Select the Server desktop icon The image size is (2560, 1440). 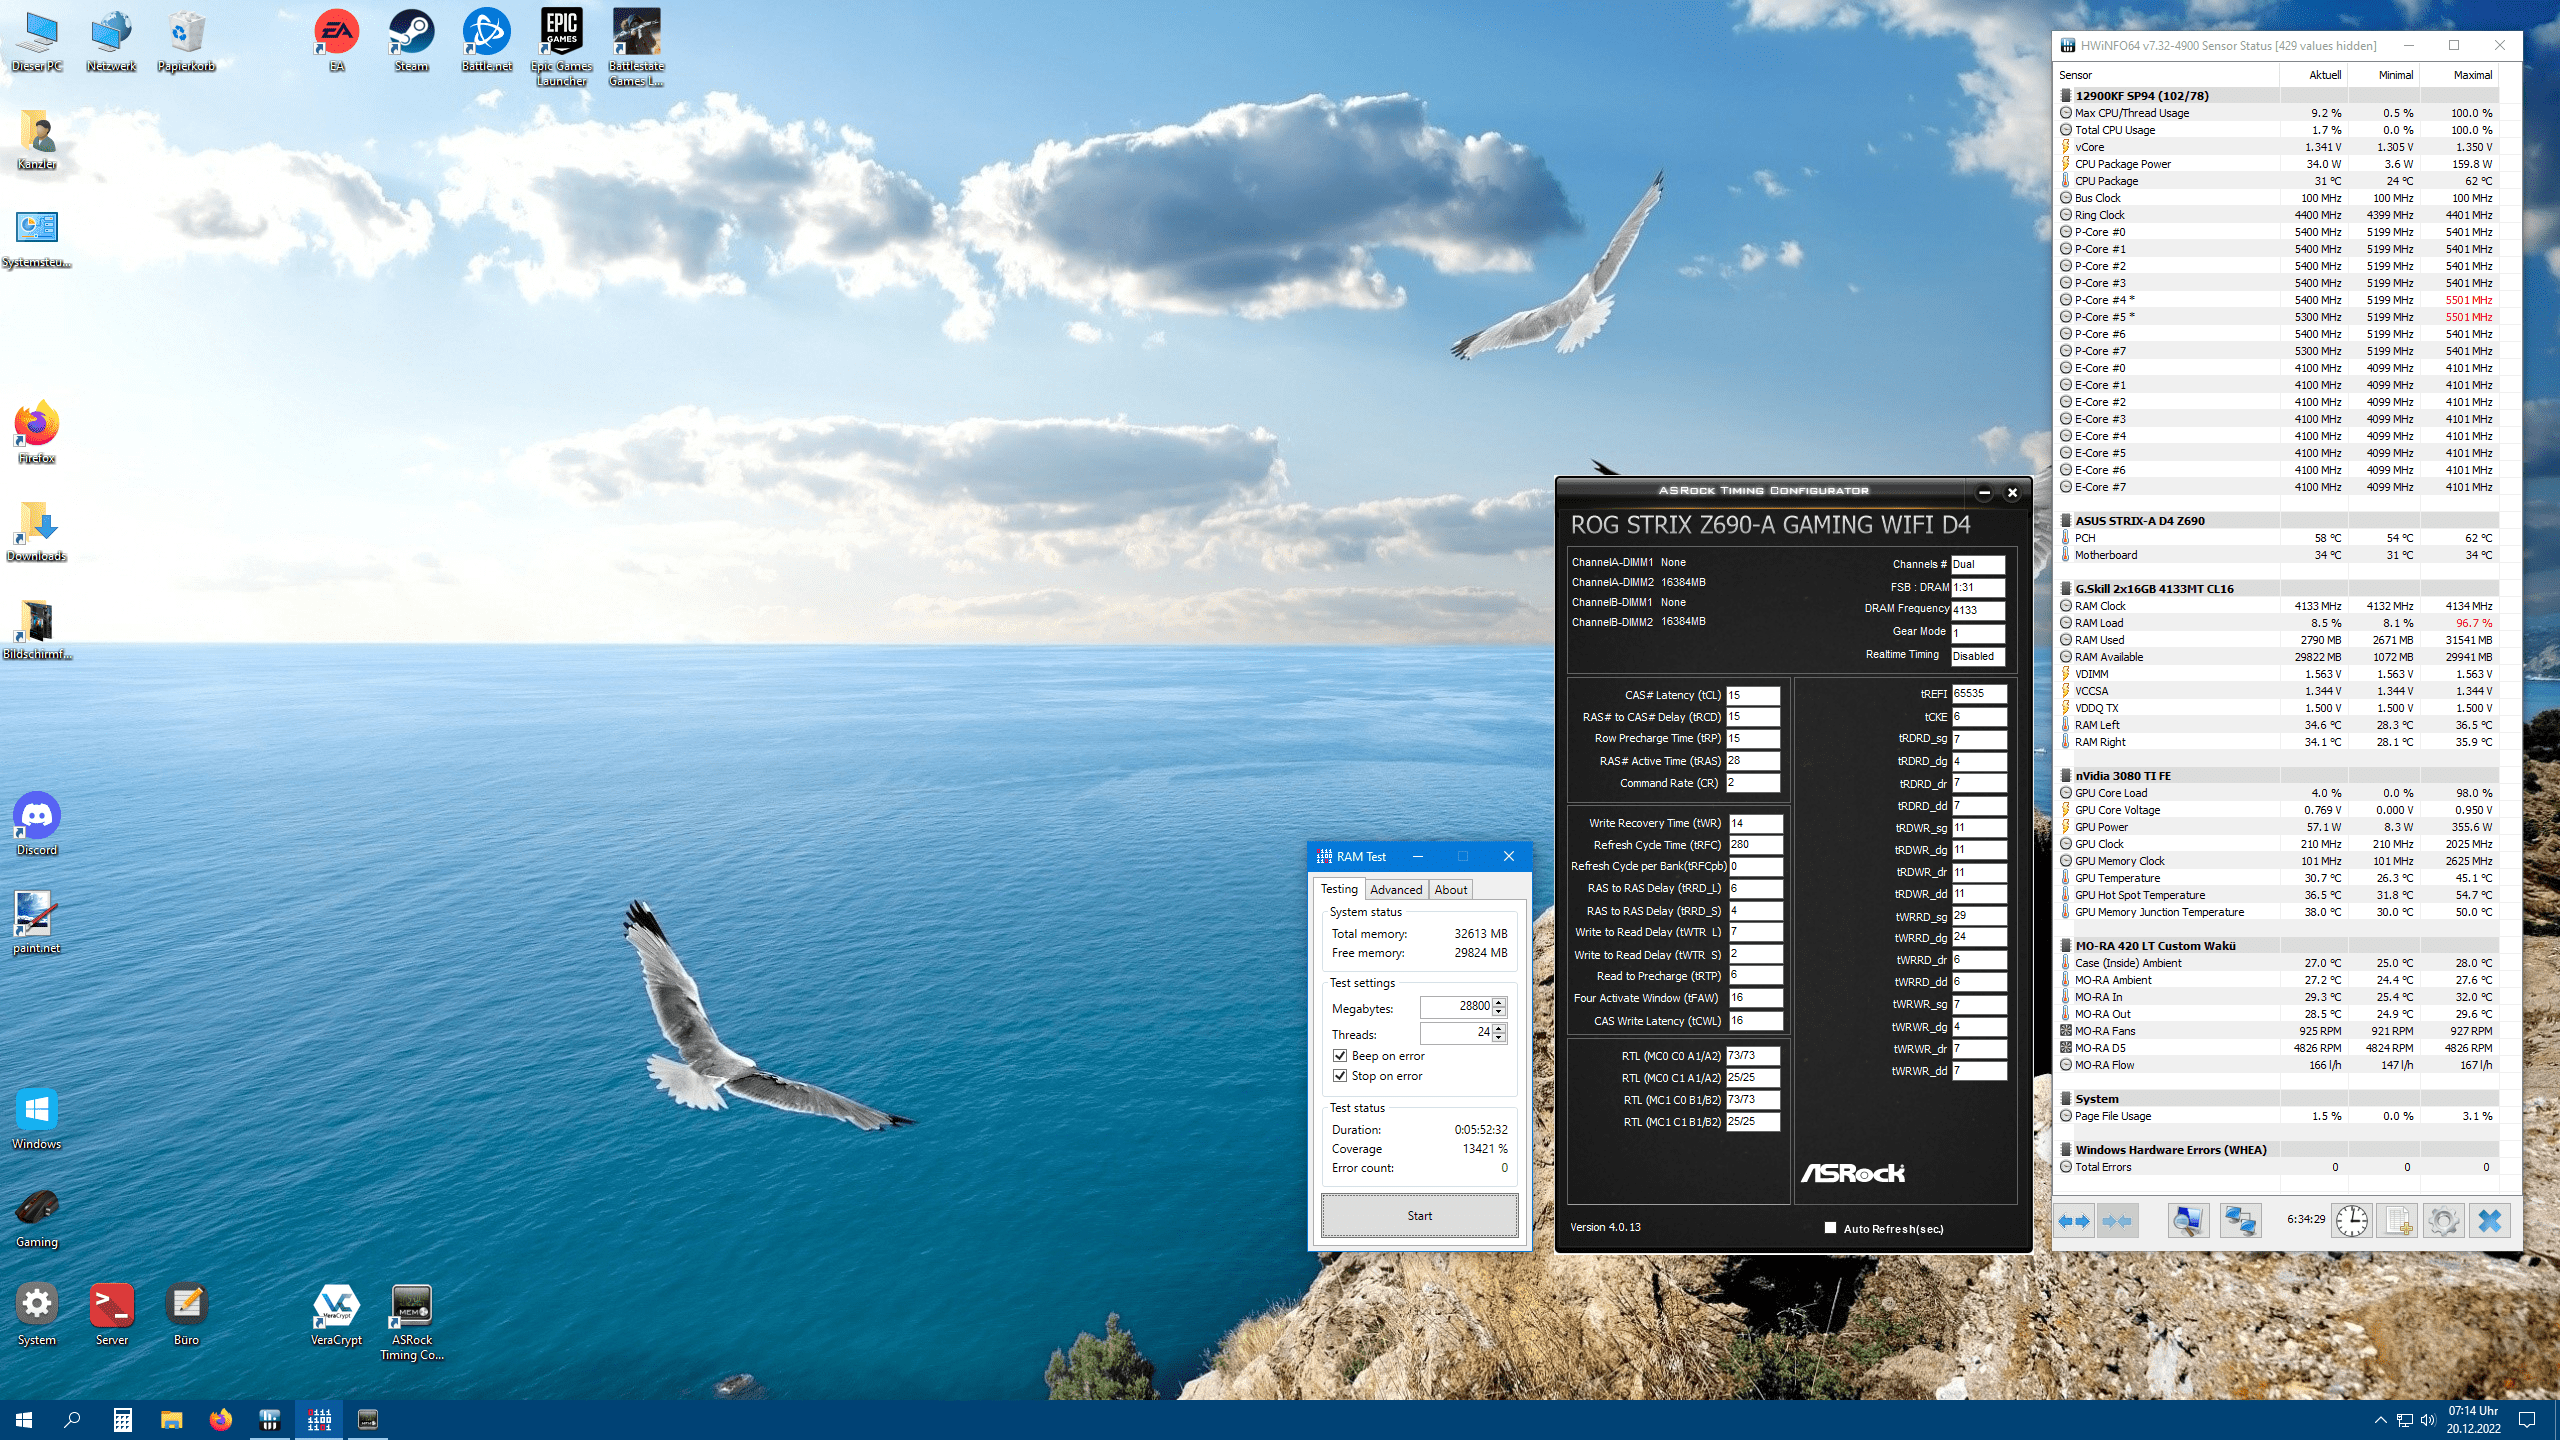tap(111, 1315)
